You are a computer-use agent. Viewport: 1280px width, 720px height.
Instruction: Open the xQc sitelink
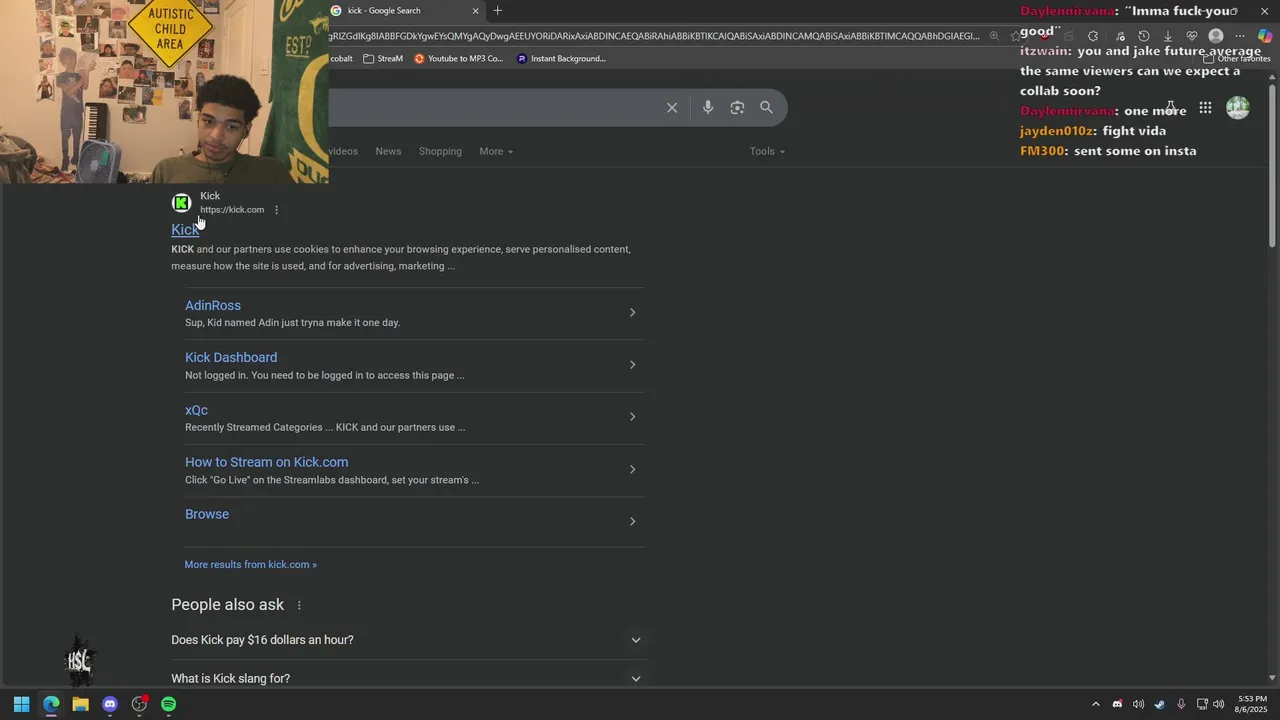pos(196,410)
